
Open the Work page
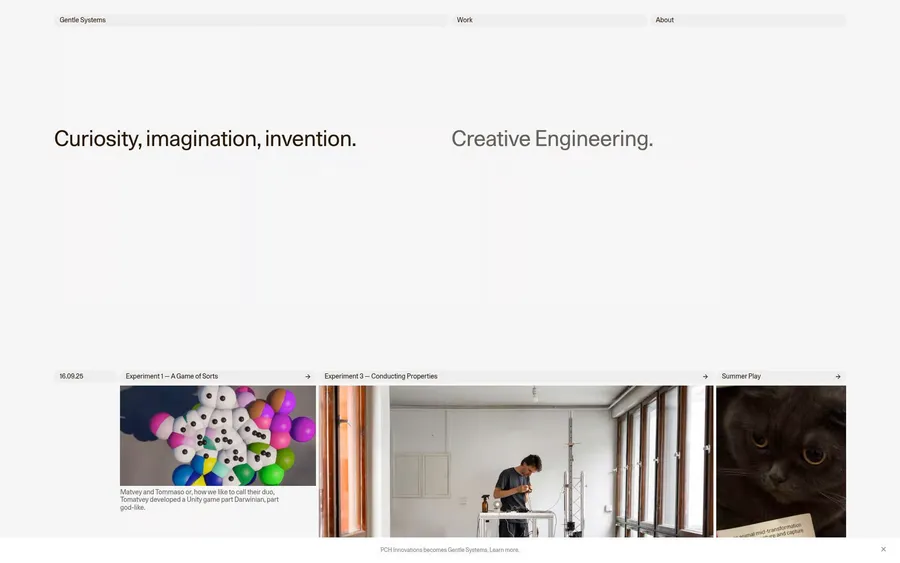[x=465, y=20]
